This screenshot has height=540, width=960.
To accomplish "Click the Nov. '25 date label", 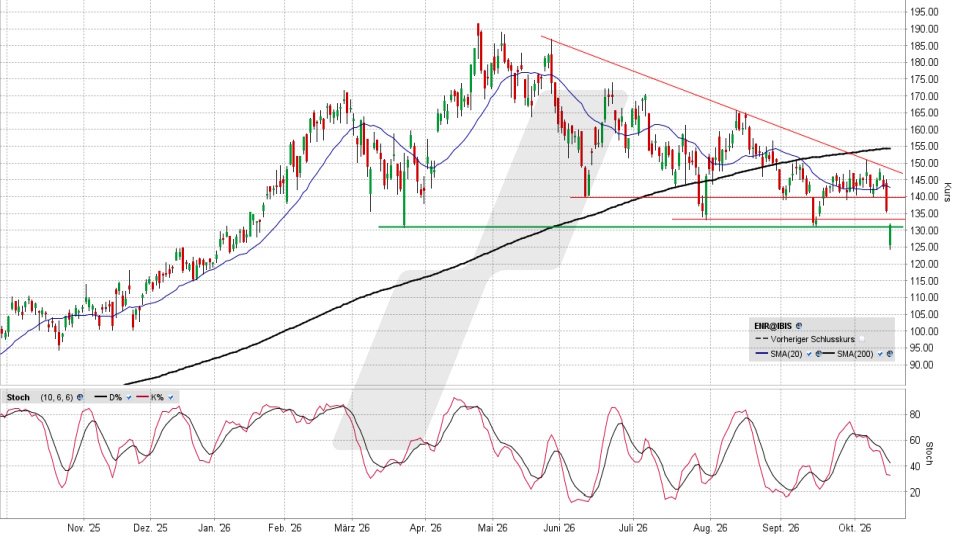I will [x=84, y=528].
